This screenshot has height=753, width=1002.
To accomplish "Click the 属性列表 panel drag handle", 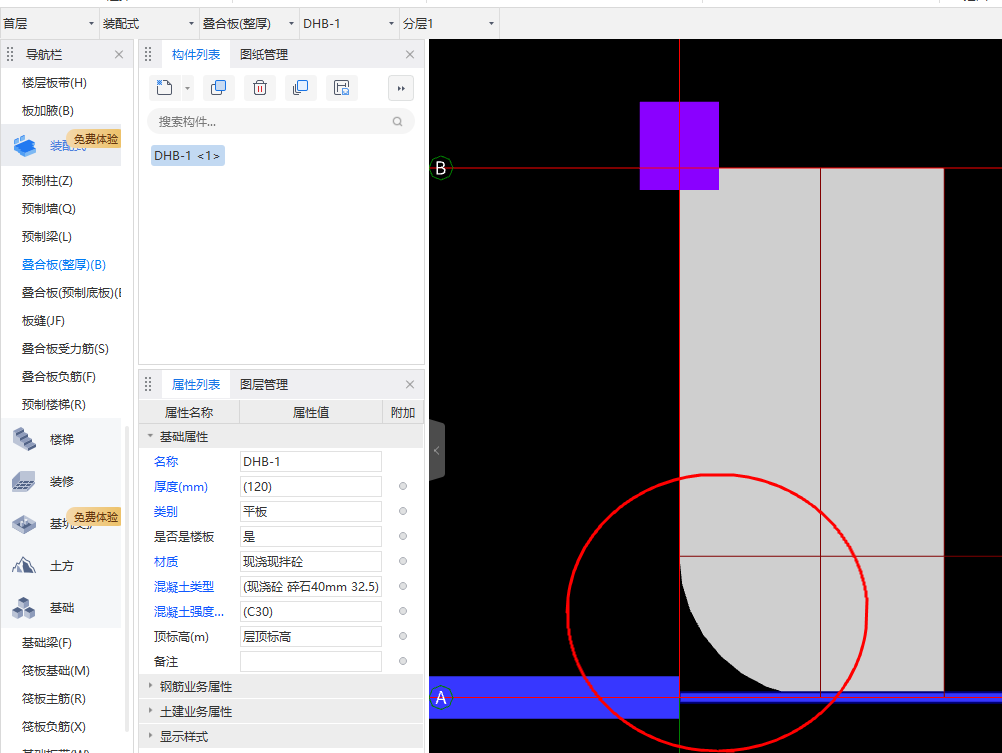I will 148,384.
